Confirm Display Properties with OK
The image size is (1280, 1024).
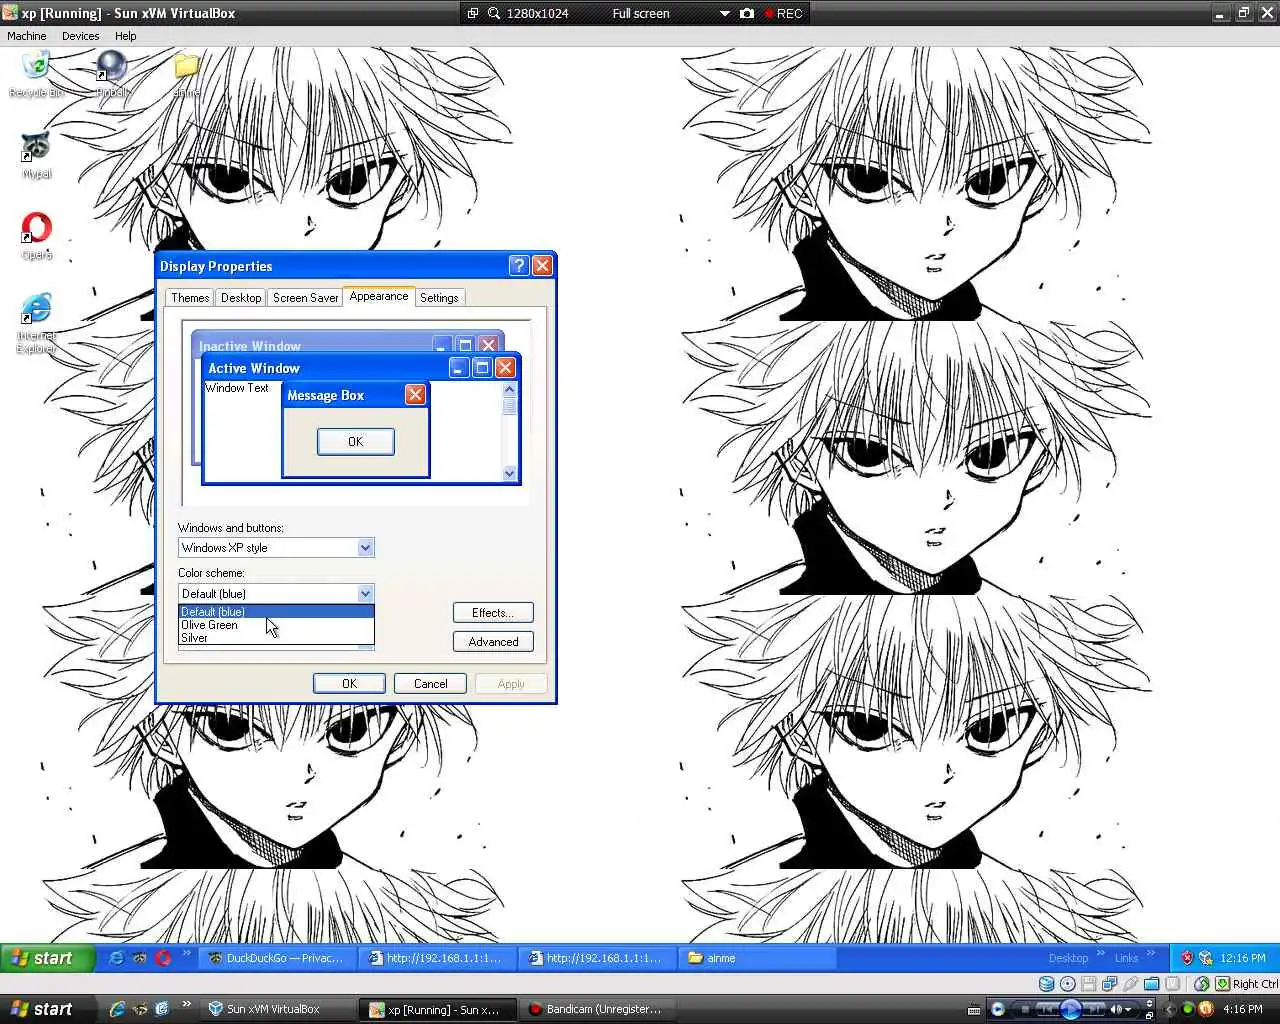(x=349, y=683)
